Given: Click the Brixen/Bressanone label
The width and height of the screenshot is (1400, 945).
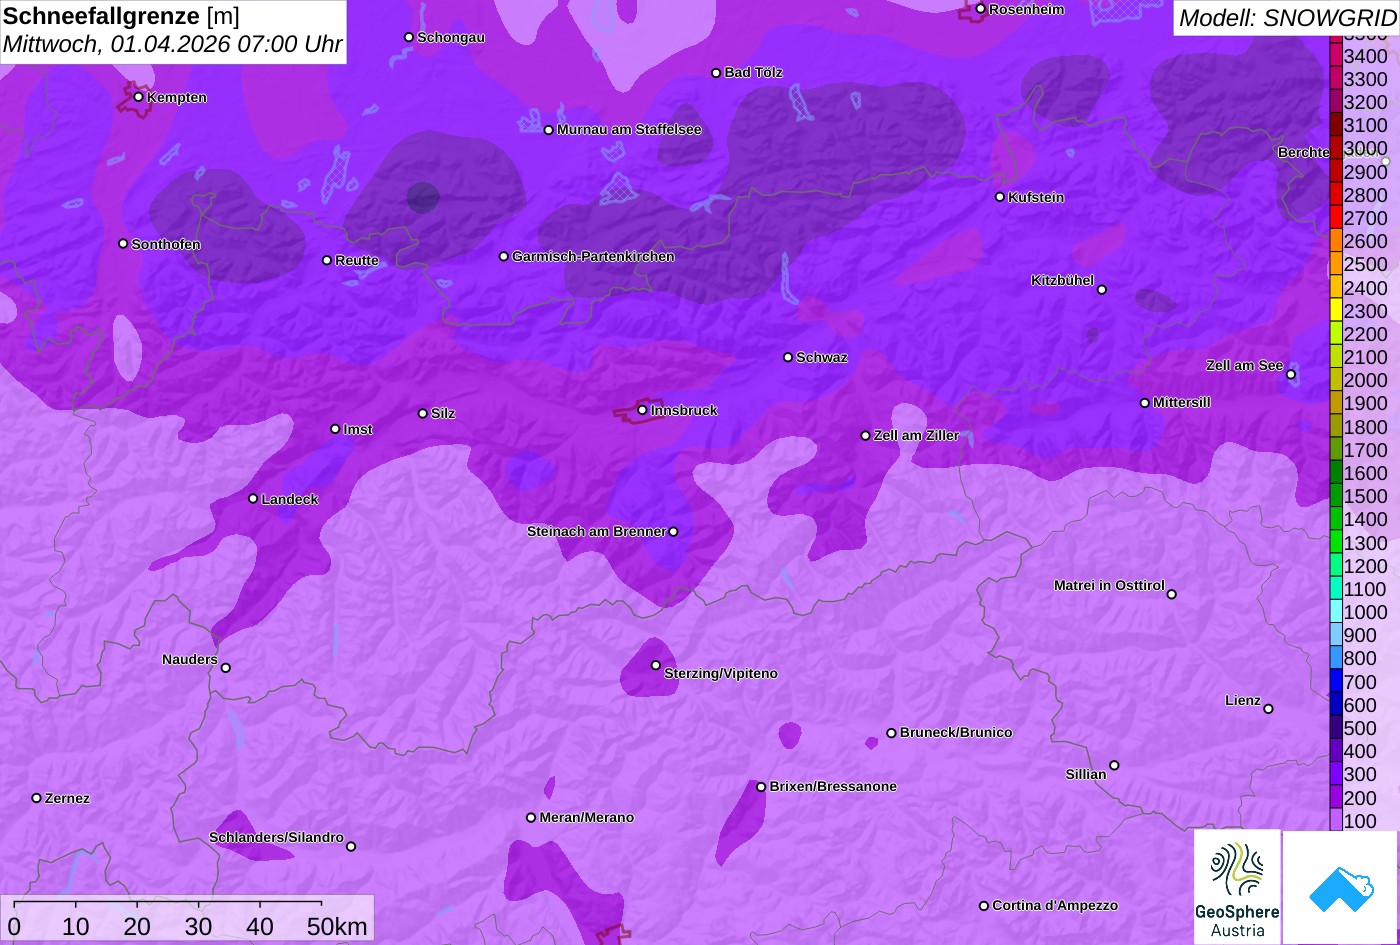Looking at the screenshot, I should tap(833, 787).
